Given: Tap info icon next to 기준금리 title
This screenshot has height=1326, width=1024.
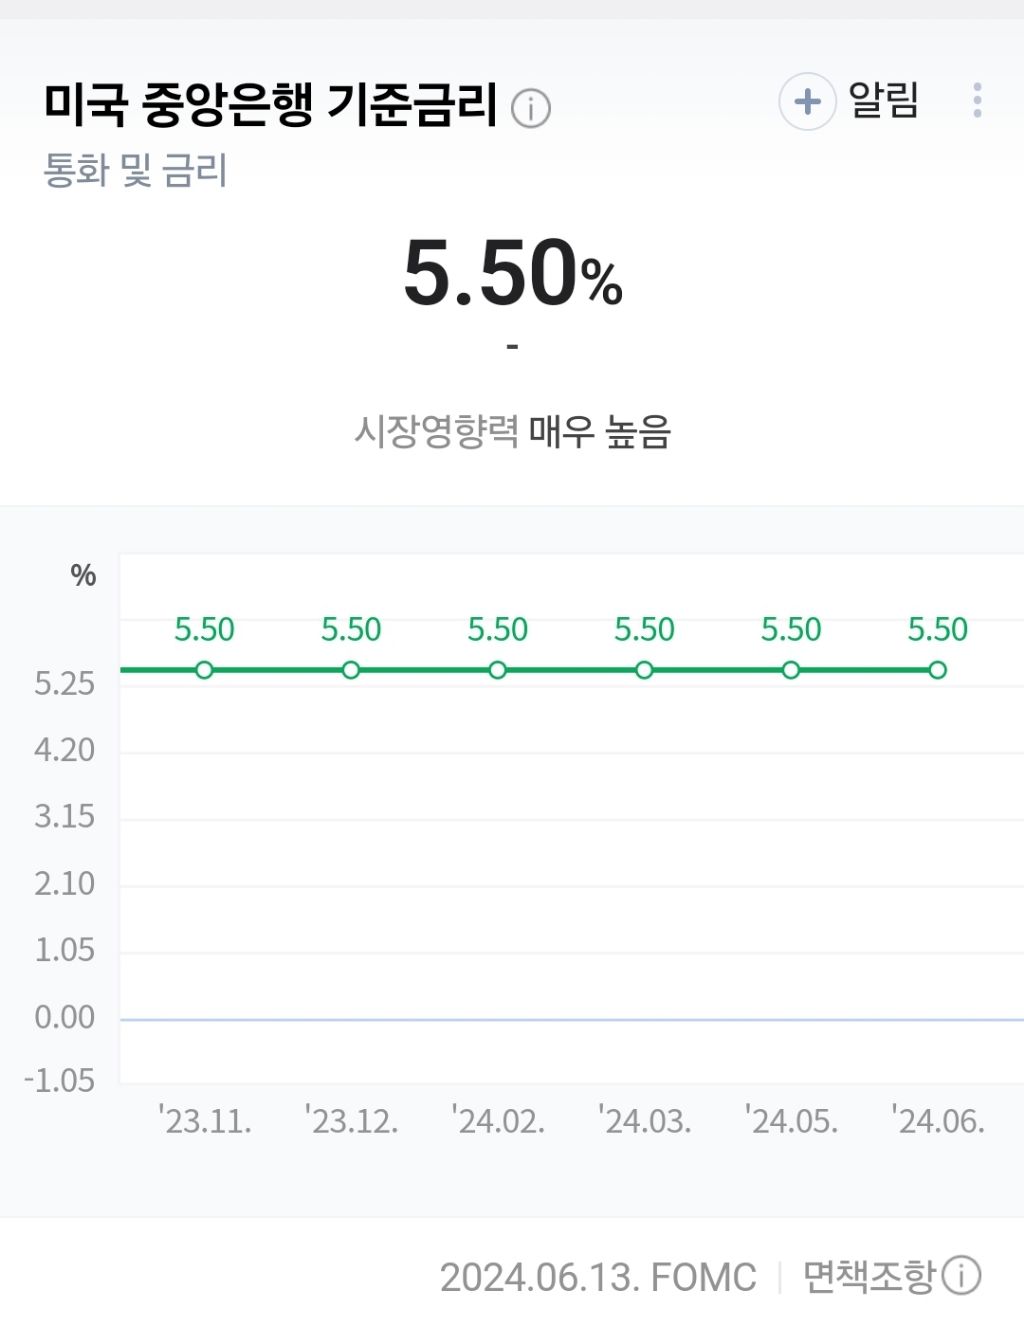Looking at the screenshot, I should pos(531,108).
